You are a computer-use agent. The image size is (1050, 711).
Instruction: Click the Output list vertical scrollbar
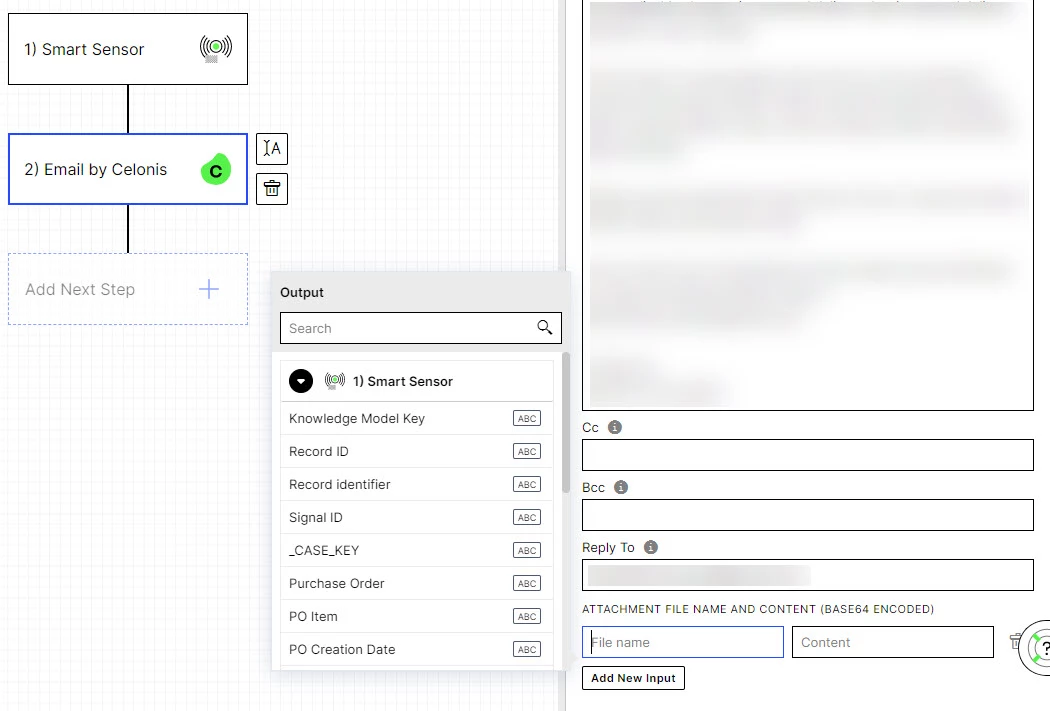point(566,422)
